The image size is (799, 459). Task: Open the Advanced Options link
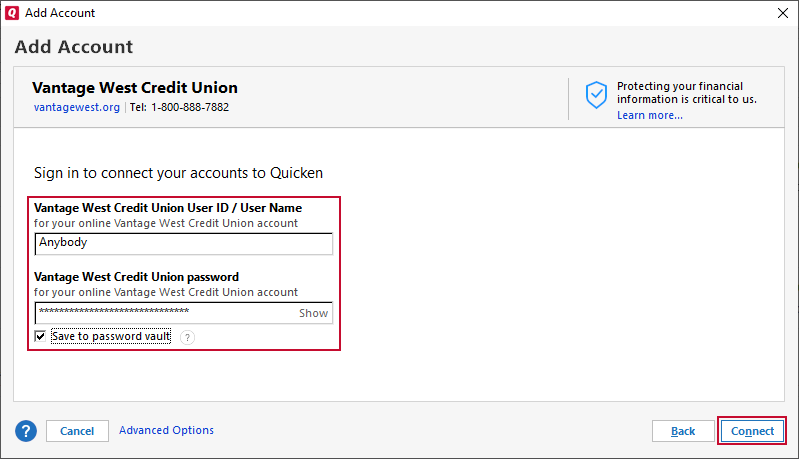[166, 430]
